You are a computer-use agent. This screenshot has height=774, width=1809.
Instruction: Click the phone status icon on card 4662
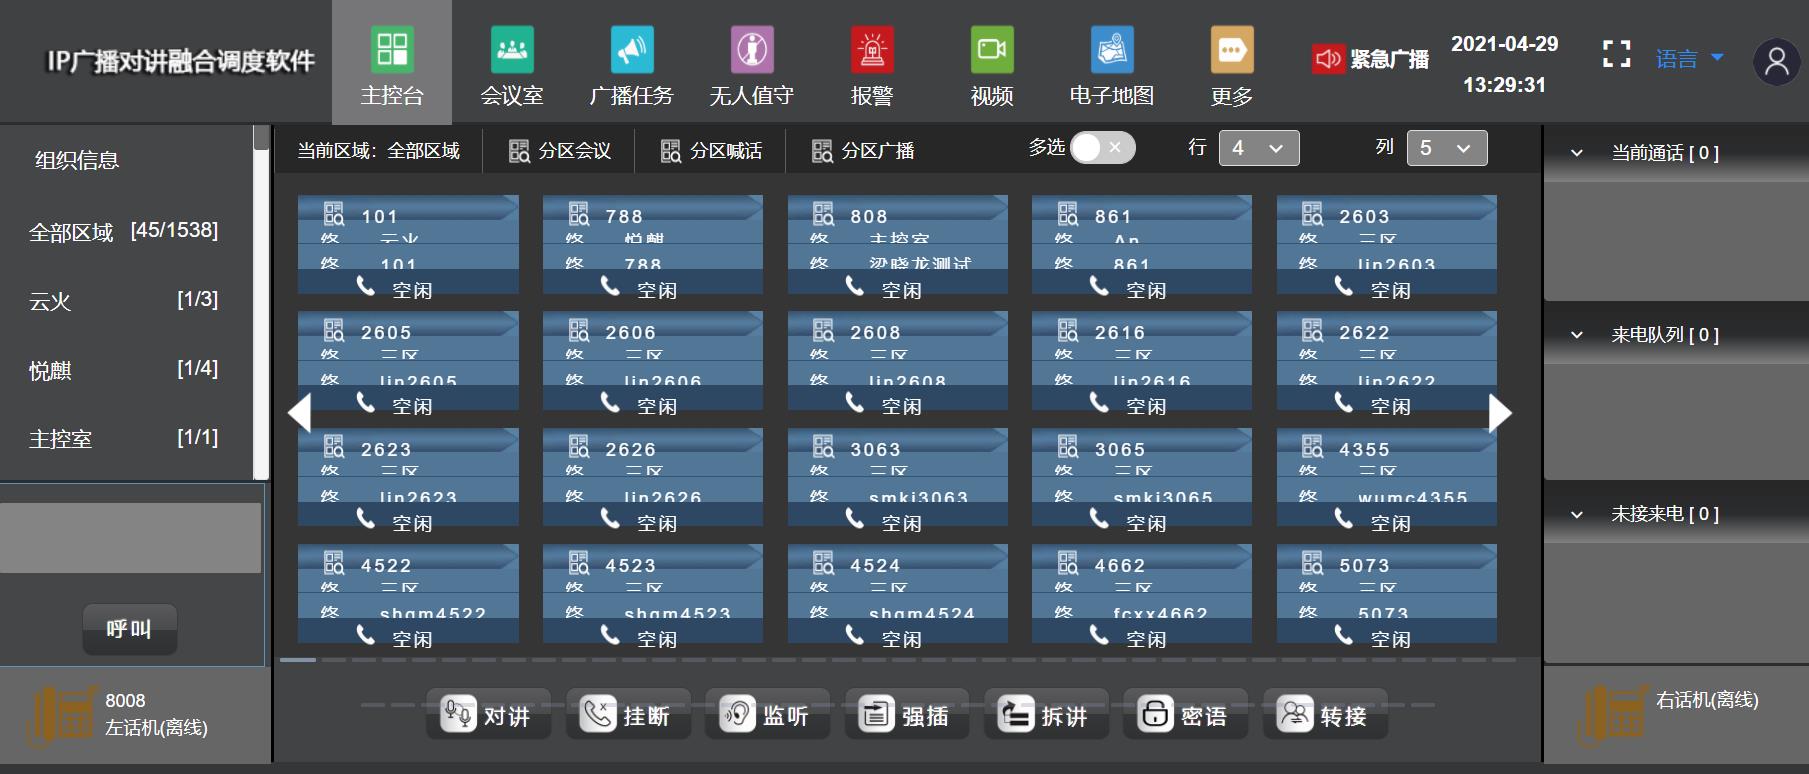(1098, 634)
